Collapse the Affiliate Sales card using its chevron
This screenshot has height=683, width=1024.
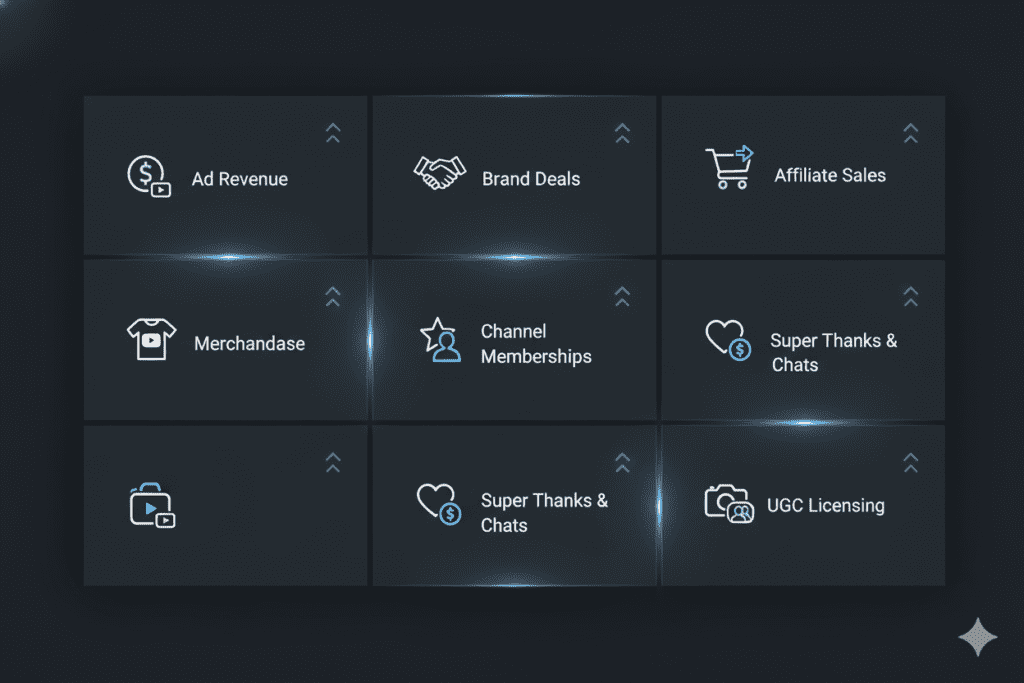tap(910, 133)
